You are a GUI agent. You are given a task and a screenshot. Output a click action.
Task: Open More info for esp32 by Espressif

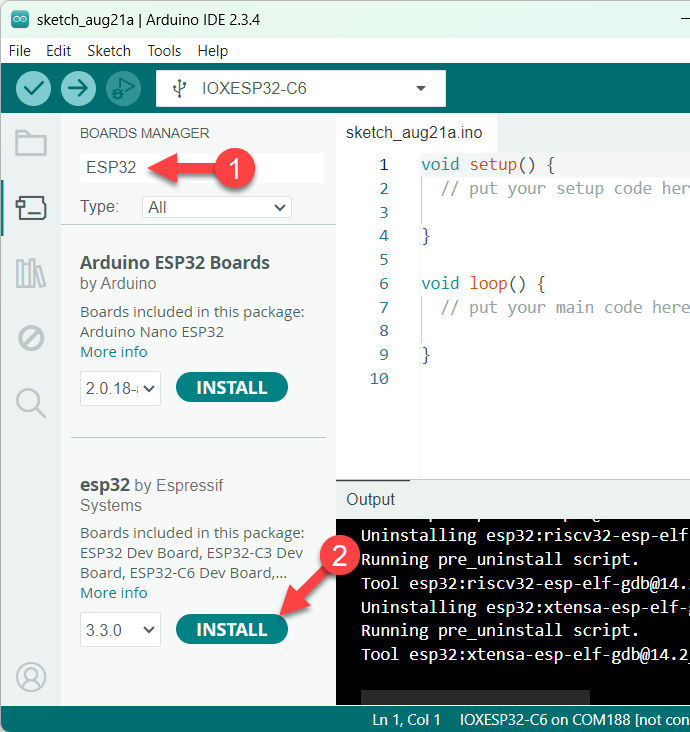tap(114, 593)
